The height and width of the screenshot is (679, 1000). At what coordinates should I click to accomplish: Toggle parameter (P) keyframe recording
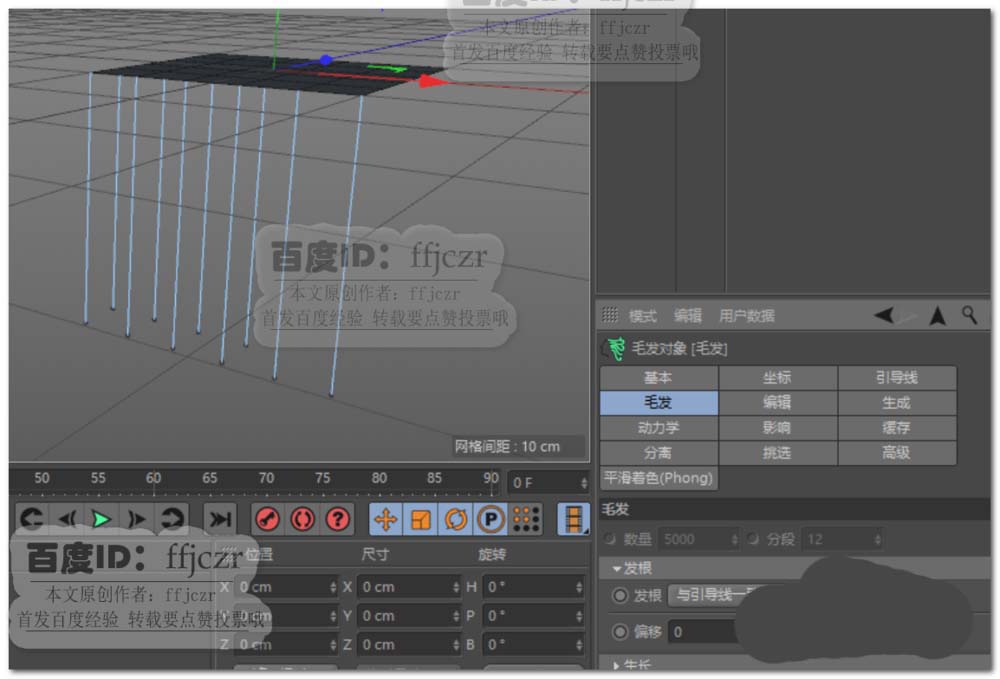pyautogui.click(x=490, y=520)
